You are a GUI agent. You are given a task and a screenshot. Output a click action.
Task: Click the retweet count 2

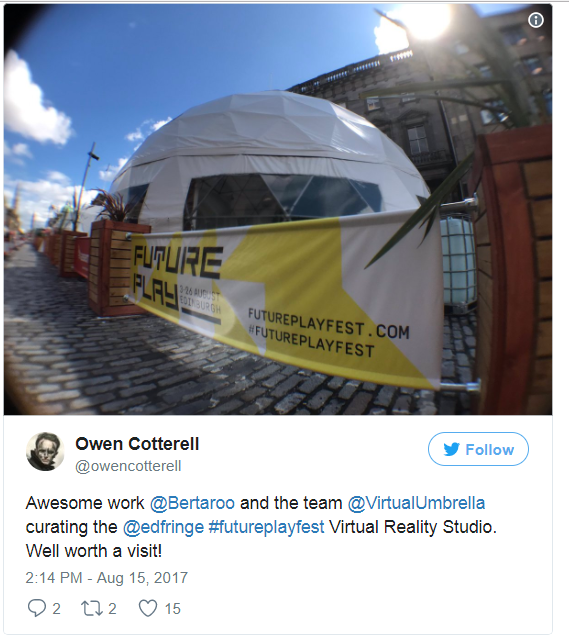[x=112, y=609]
